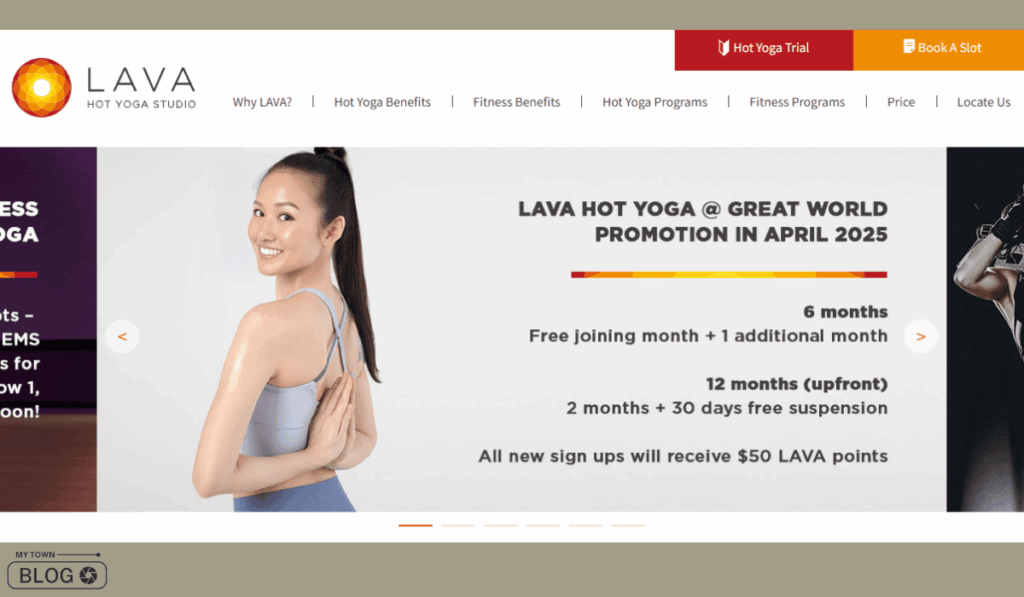Click the partial purple slide on the left
The width and height of the screenshot is (1024, 597).
[x=48, y=329]
